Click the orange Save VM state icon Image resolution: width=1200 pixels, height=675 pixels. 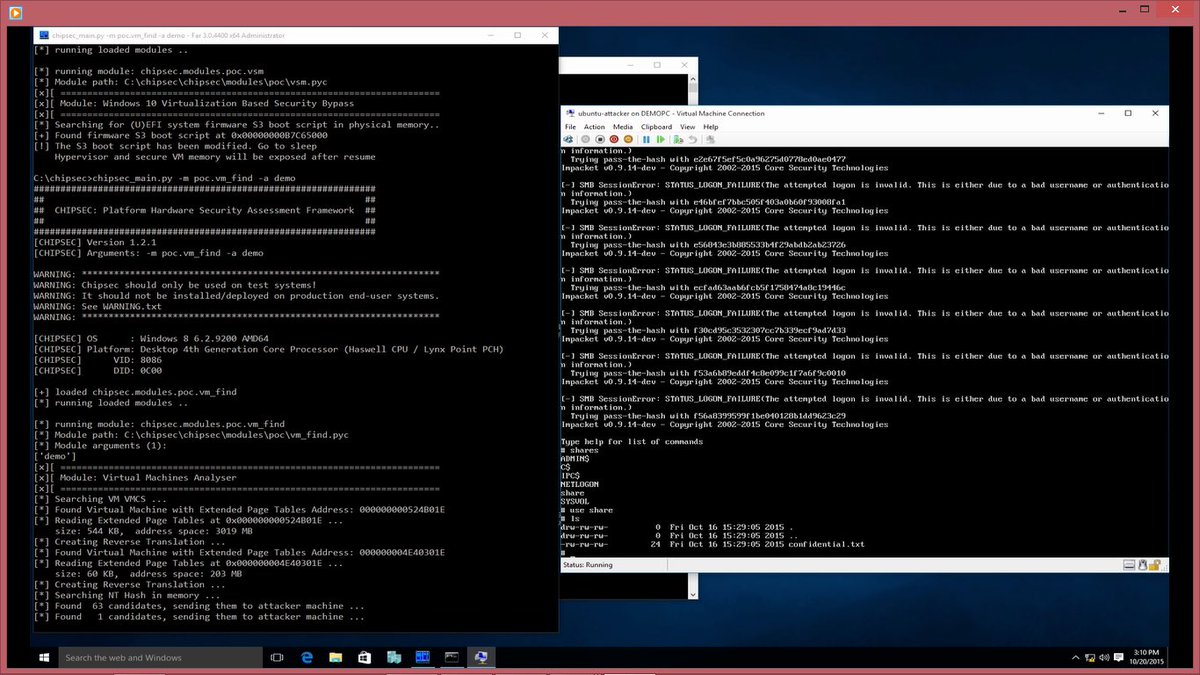point(628,139)
